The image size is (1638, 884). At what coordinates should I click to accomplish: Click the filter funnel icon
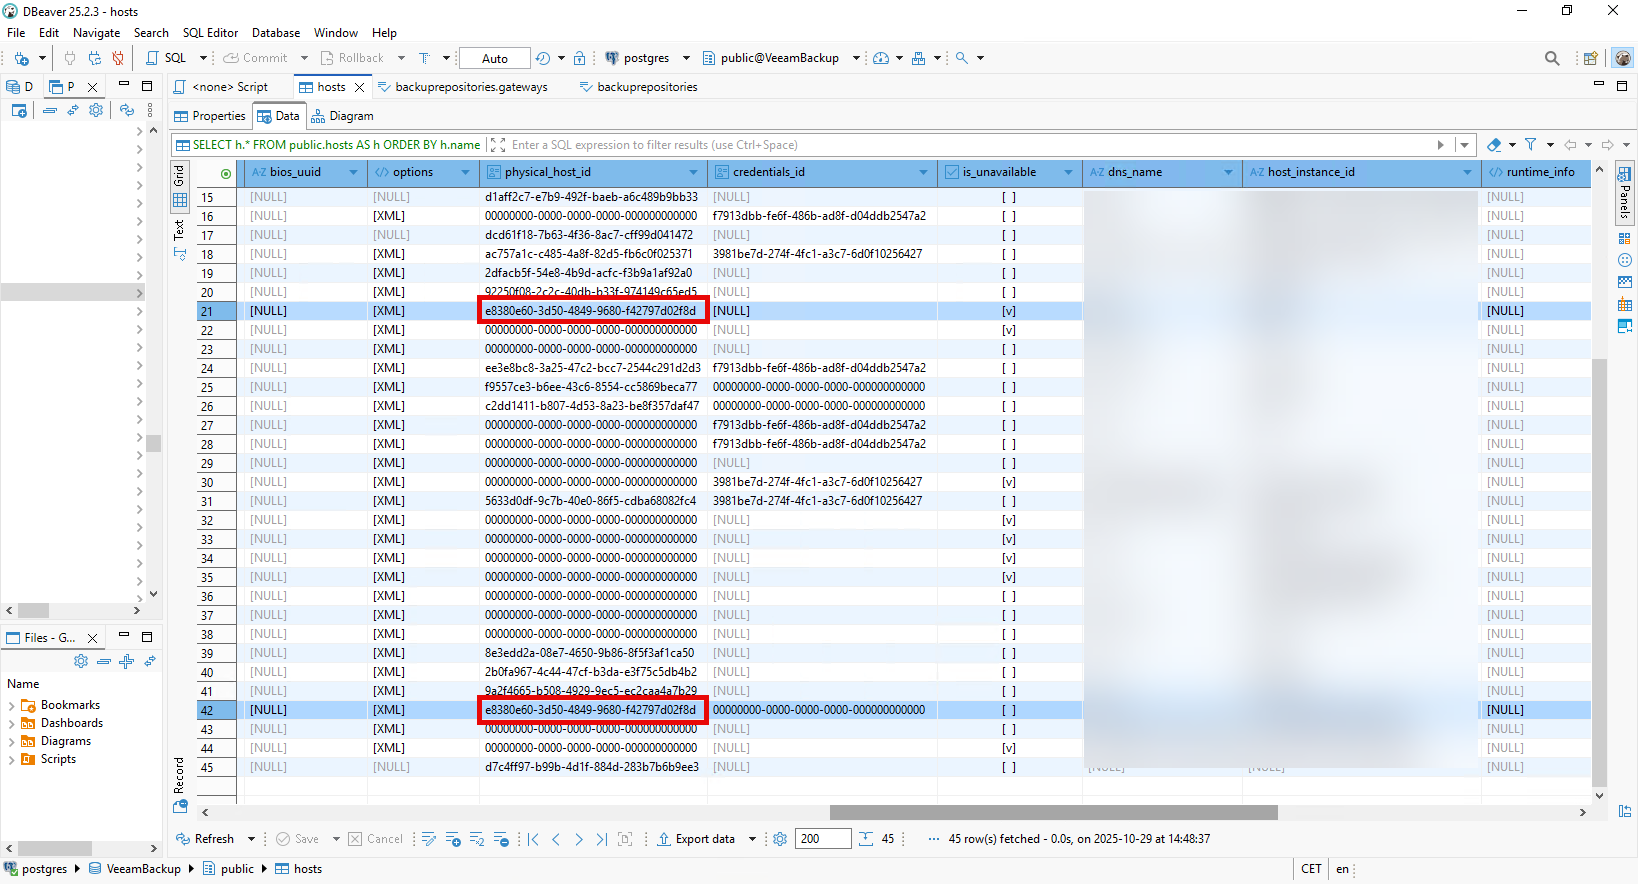click(1530, 145)
